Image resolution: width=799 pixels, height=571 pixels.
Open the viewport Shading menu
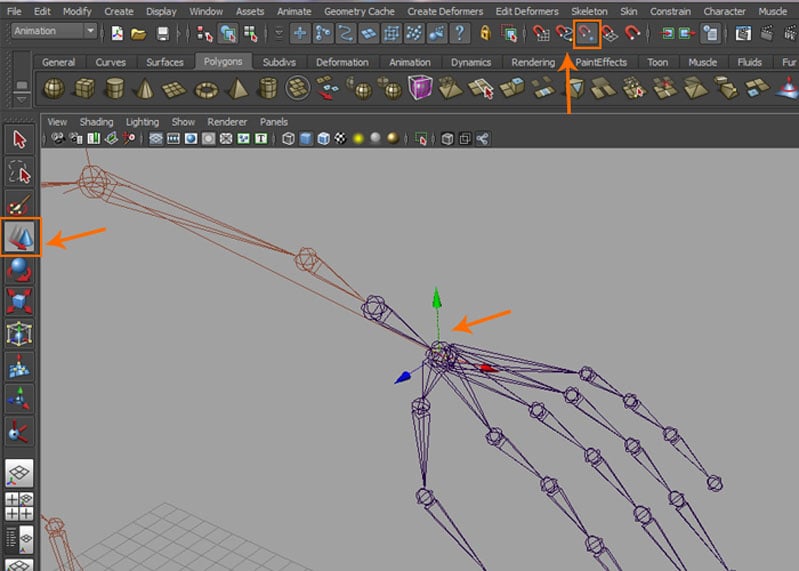point(96,122)
